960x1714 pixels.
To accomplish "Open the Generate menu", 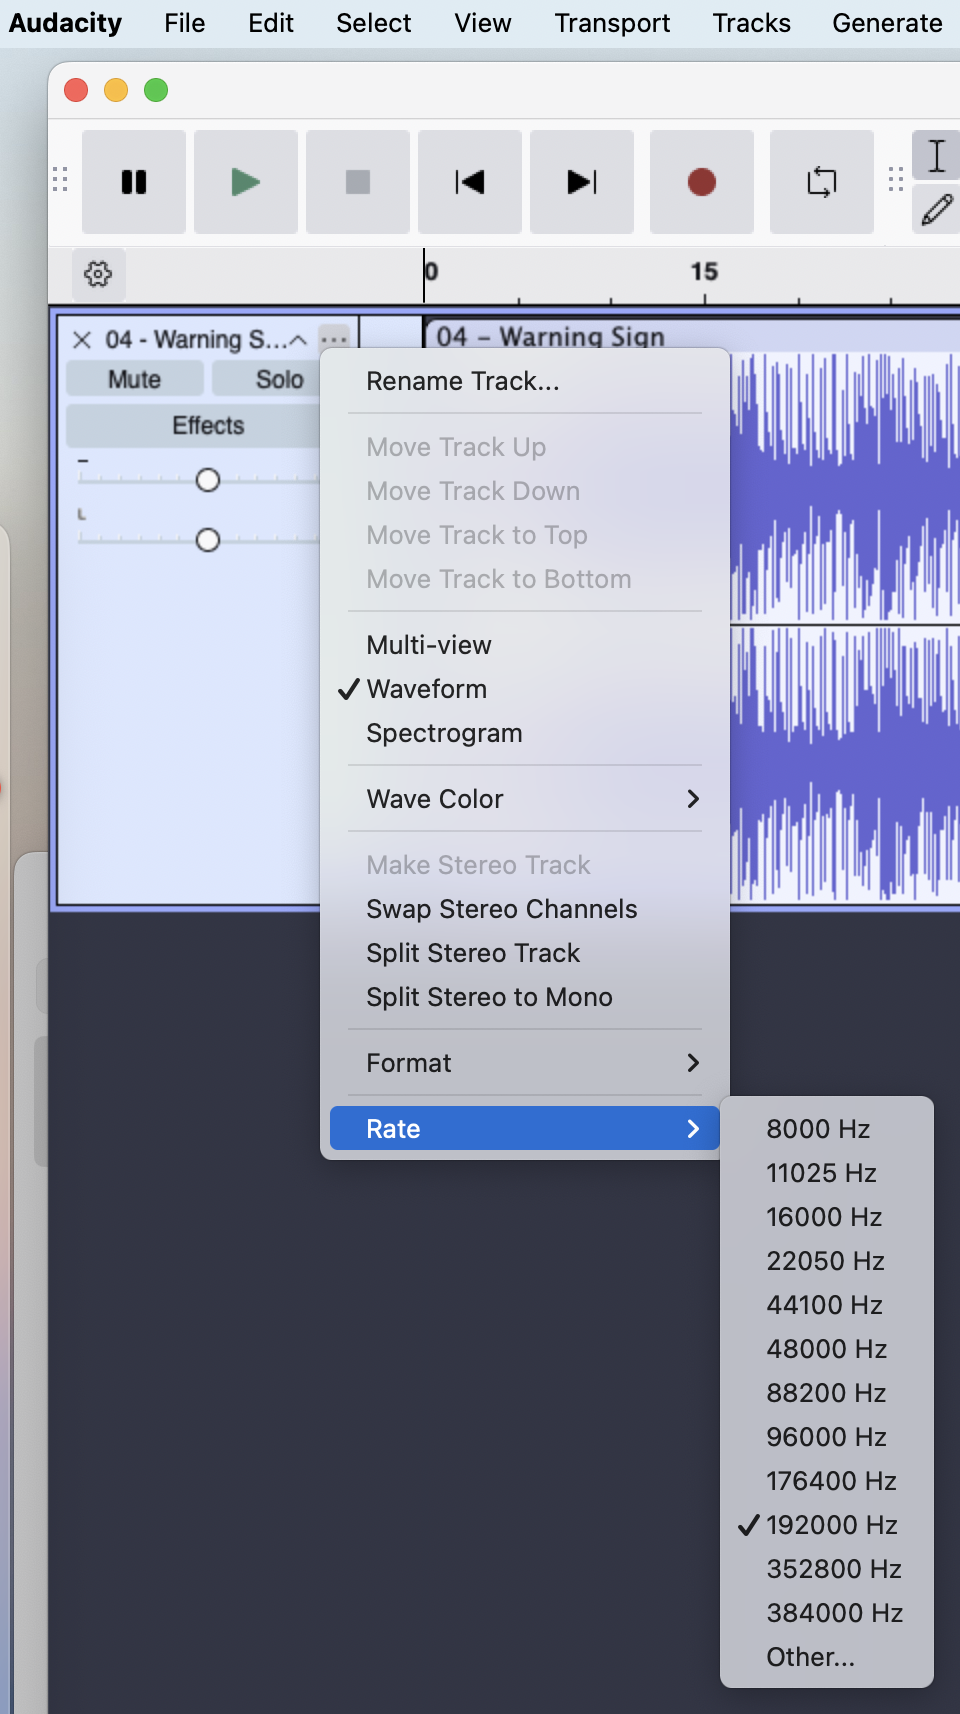I will [887, 23].
